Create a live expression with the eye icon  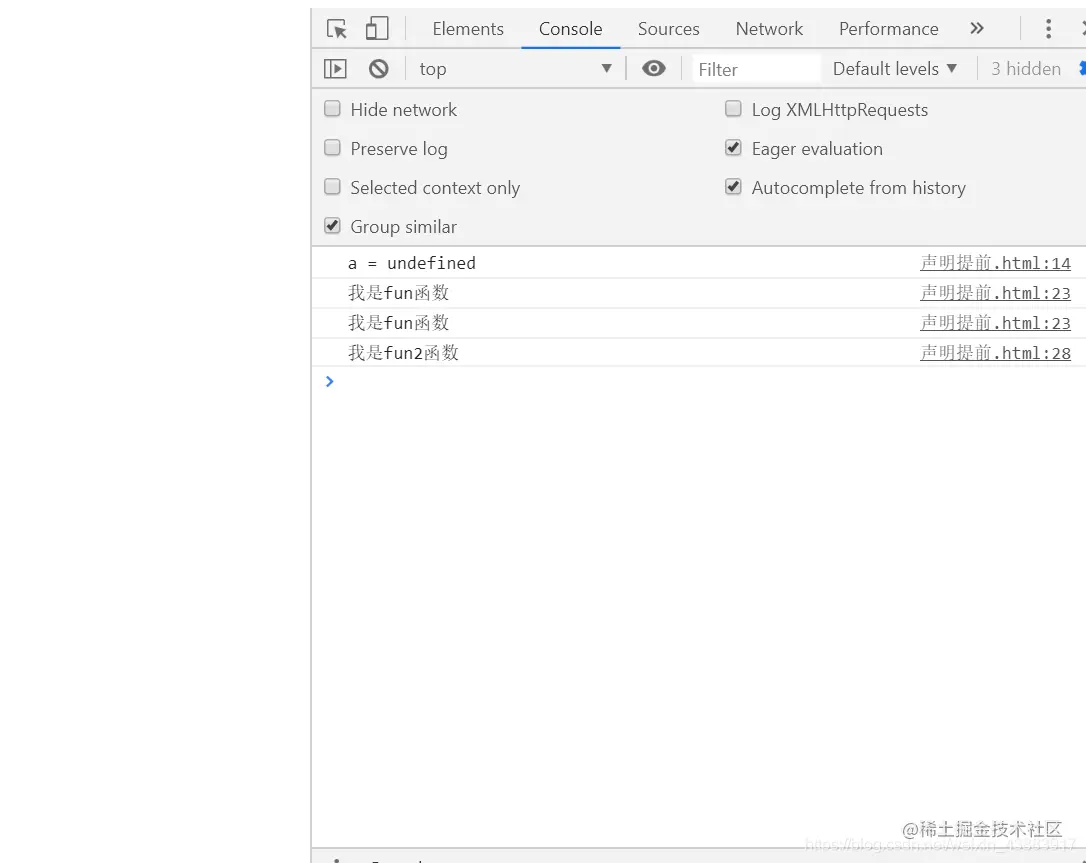(x=653, y=69)
